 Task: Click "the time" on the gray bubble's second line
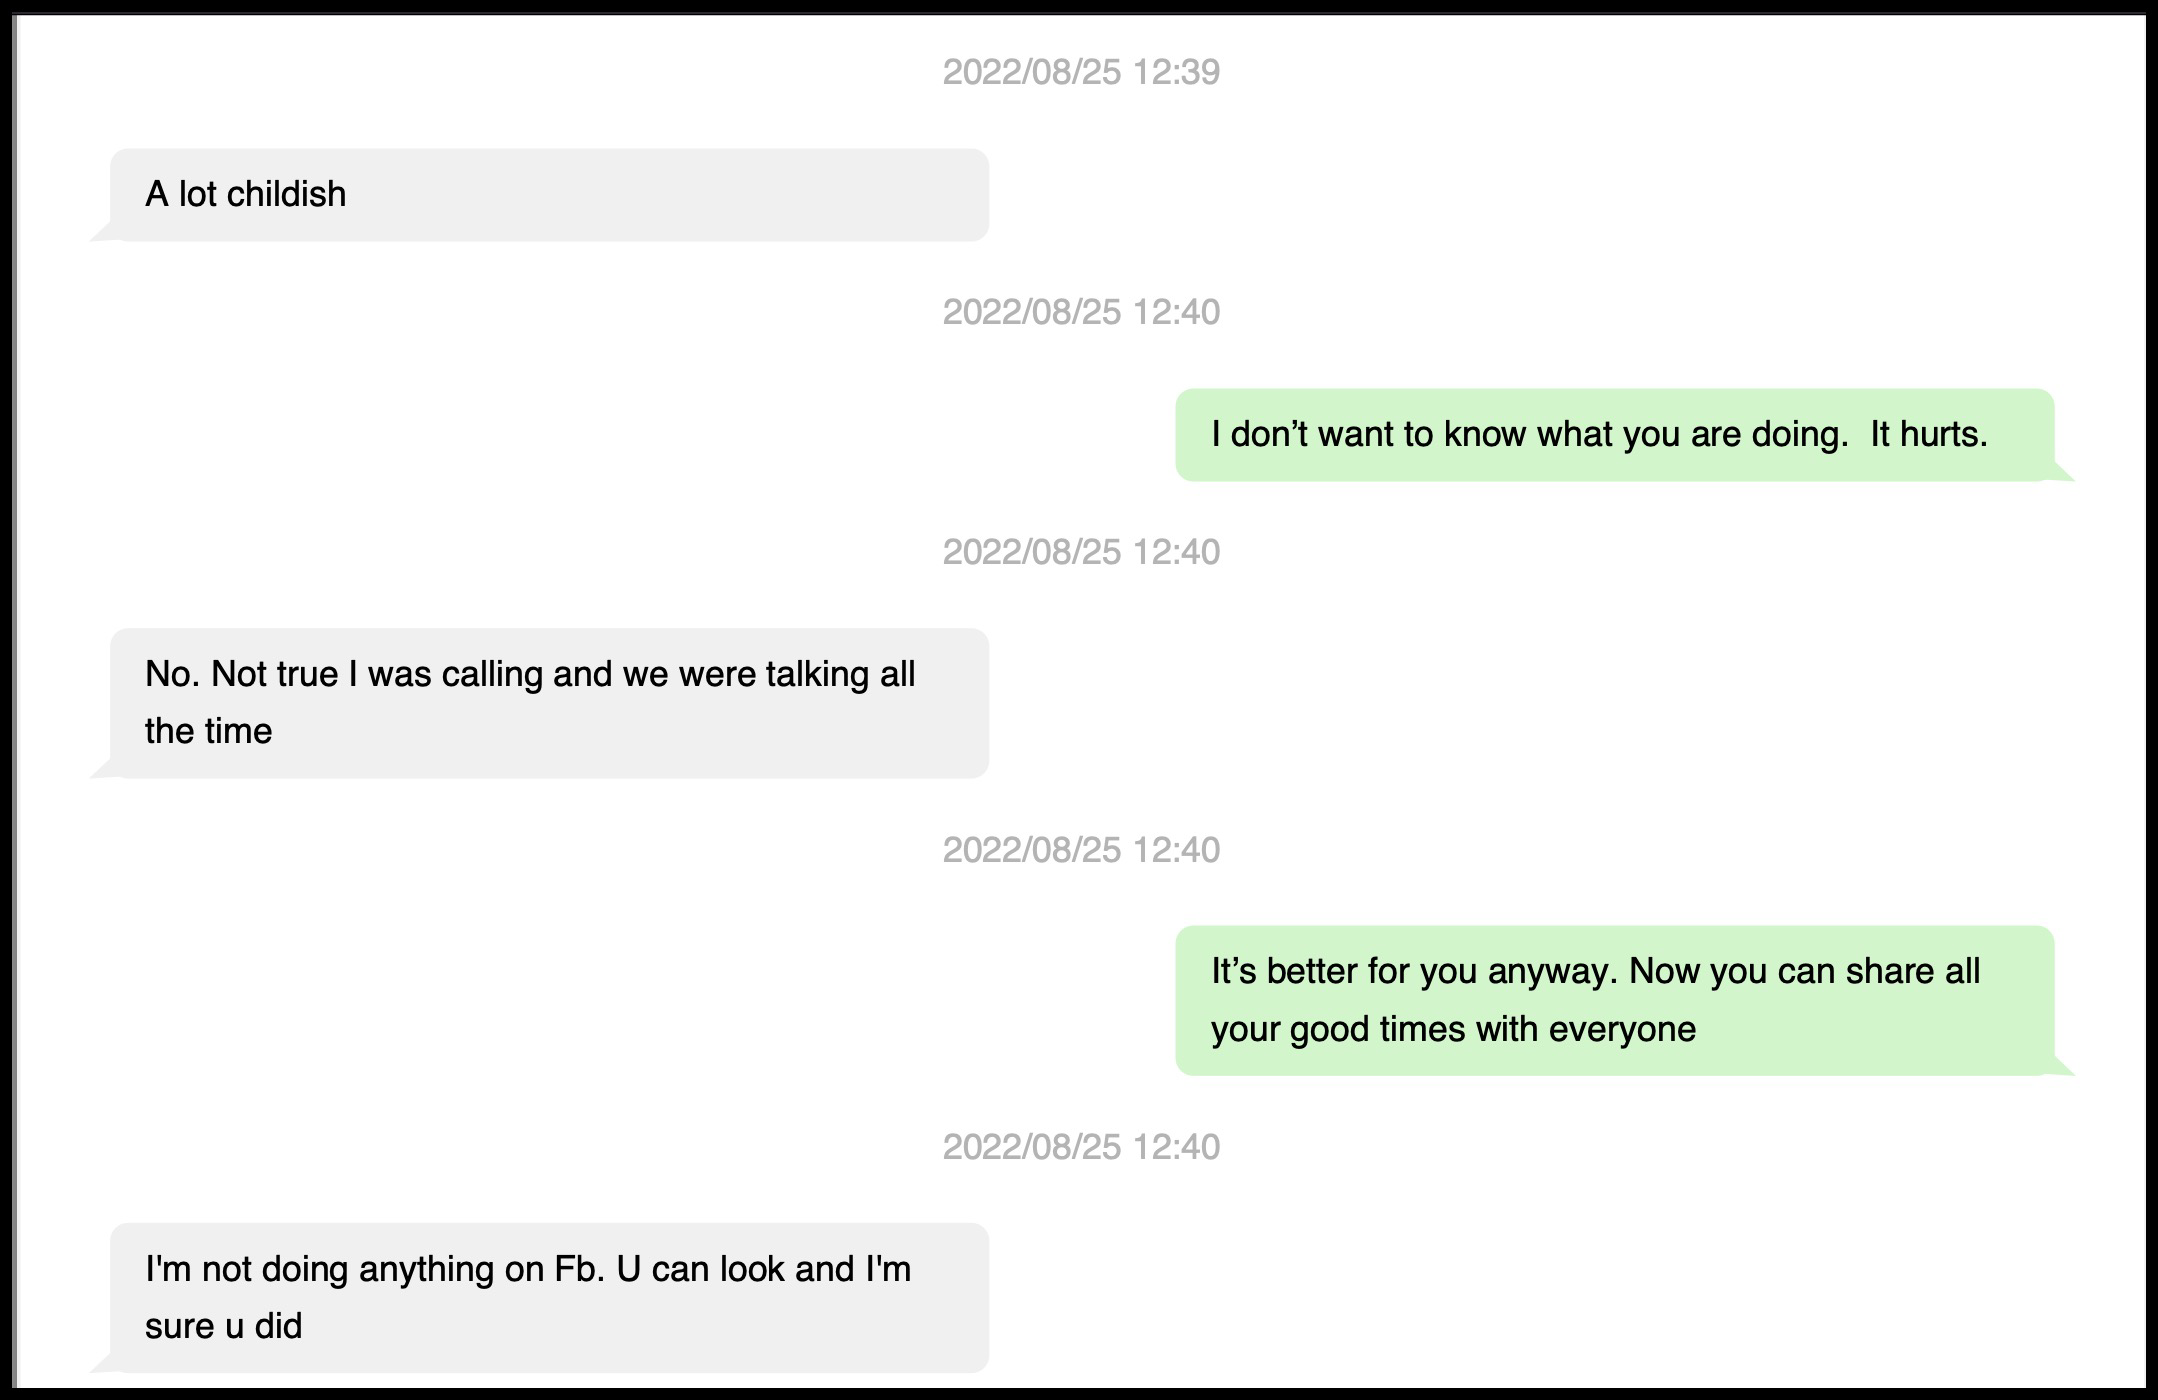click(x=208, y=731)
